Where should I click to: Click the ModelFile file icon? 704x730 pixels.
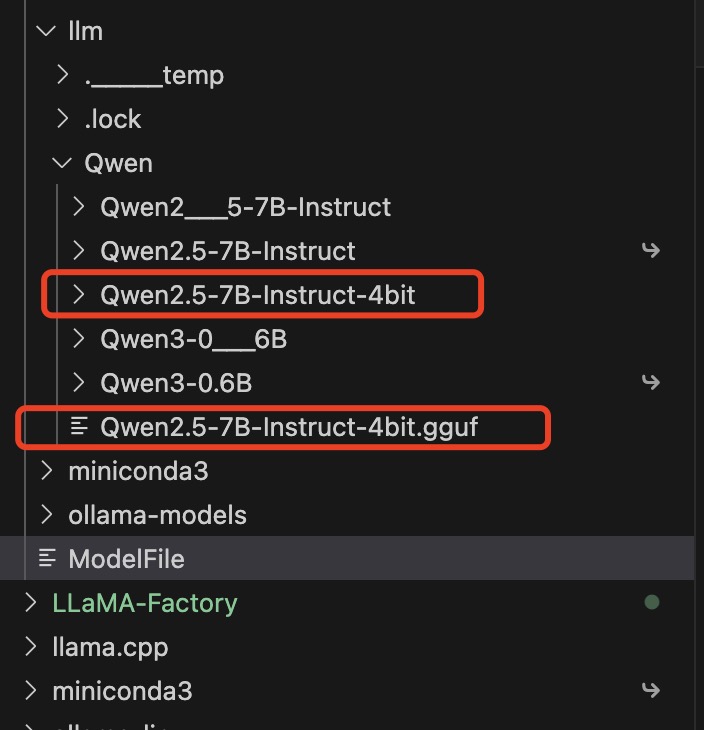coord(46,559)
